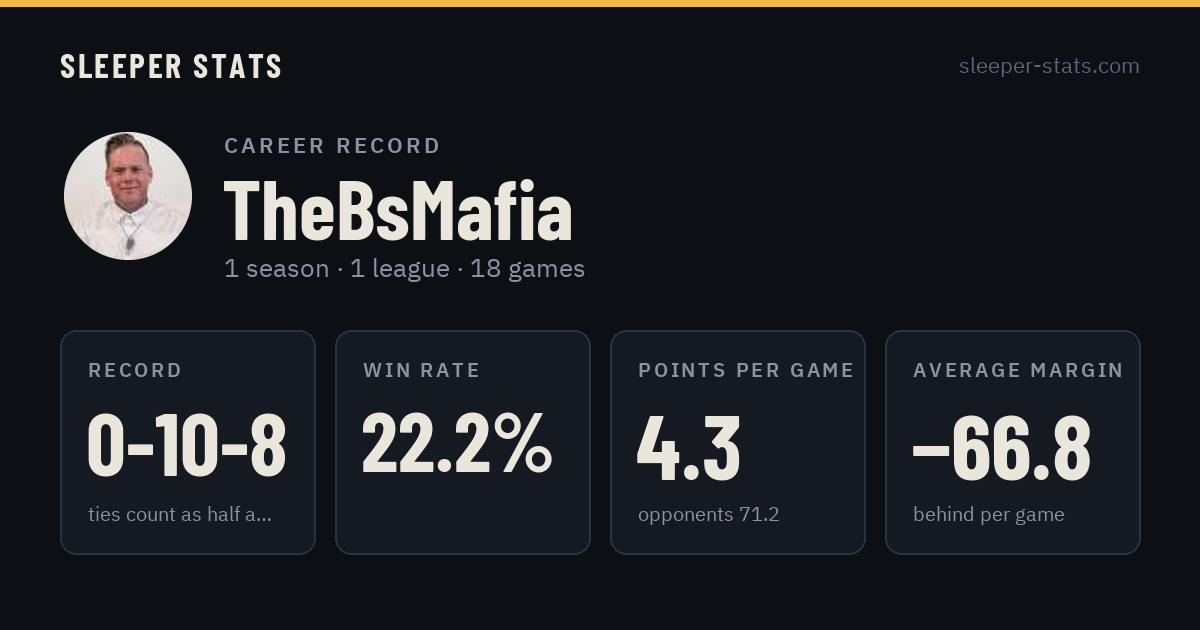
Task: Open the POINTS PER GAME card
Action: pyautogui.click(x=738, y=442)
